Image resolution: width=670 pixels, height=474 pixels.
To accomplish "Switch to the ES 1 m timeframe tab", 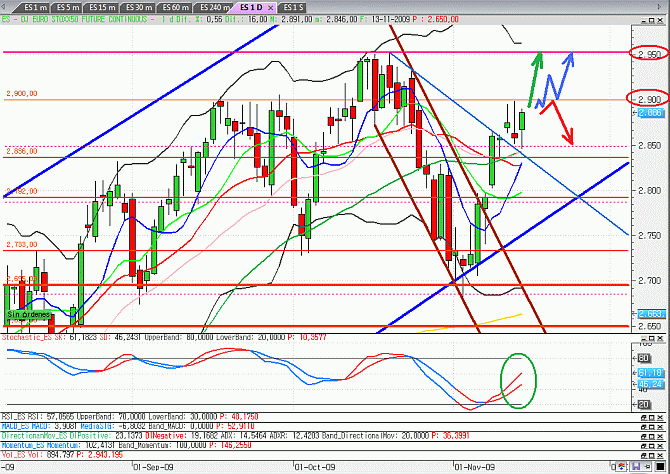I will 35,8.
